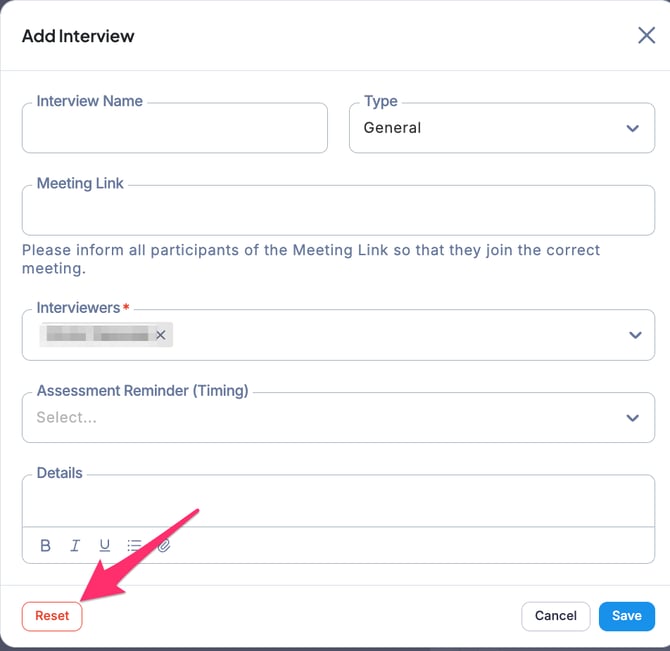Toggle underline formatting in Details editor

pyautogui.click(x=104, y=546)
